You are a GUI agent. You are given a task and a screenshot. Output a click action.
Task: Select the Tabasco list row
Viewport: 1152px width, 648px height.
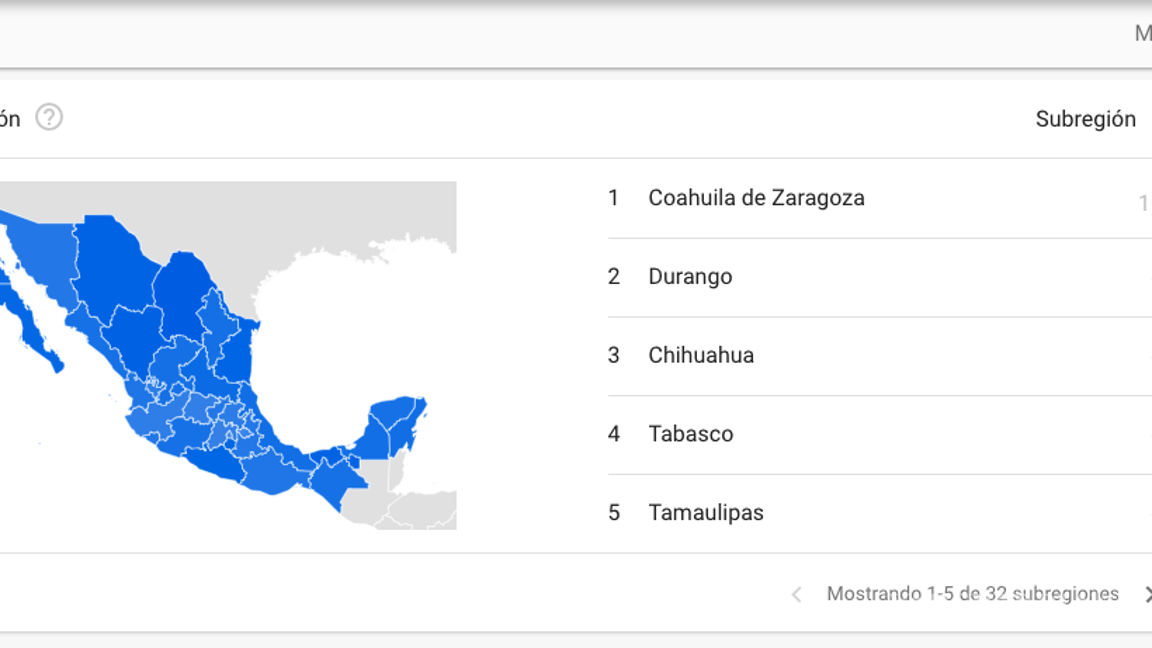pos(691,434)
